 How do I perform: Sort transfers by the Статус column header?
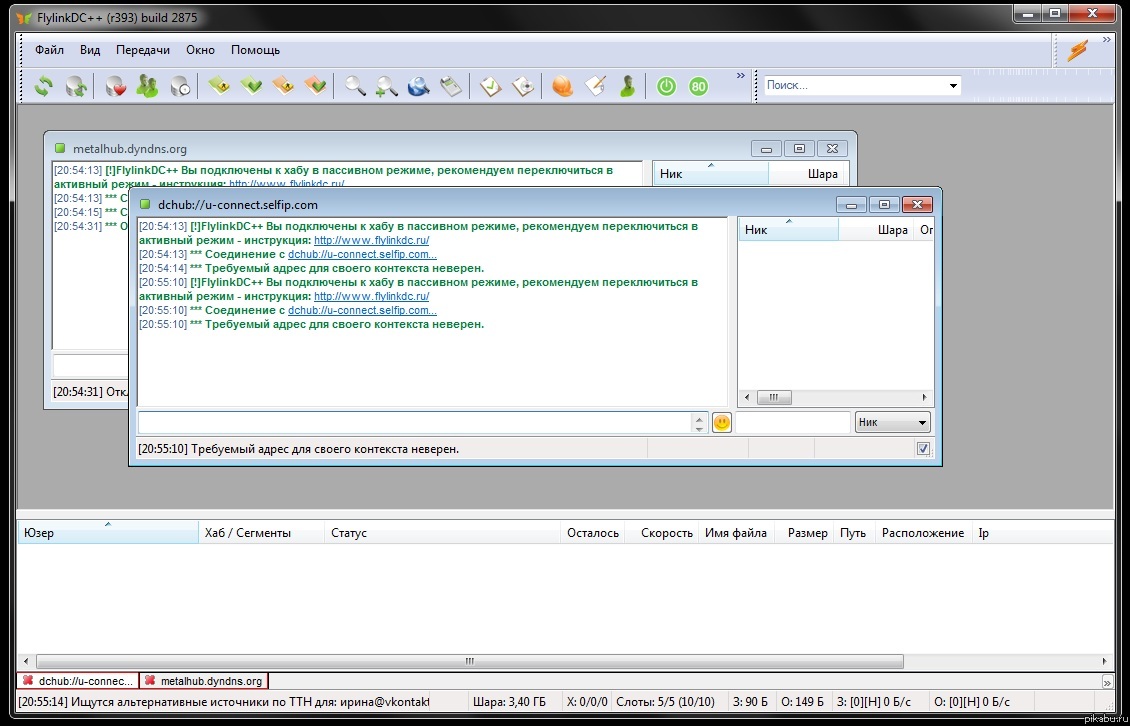point(349,533)
